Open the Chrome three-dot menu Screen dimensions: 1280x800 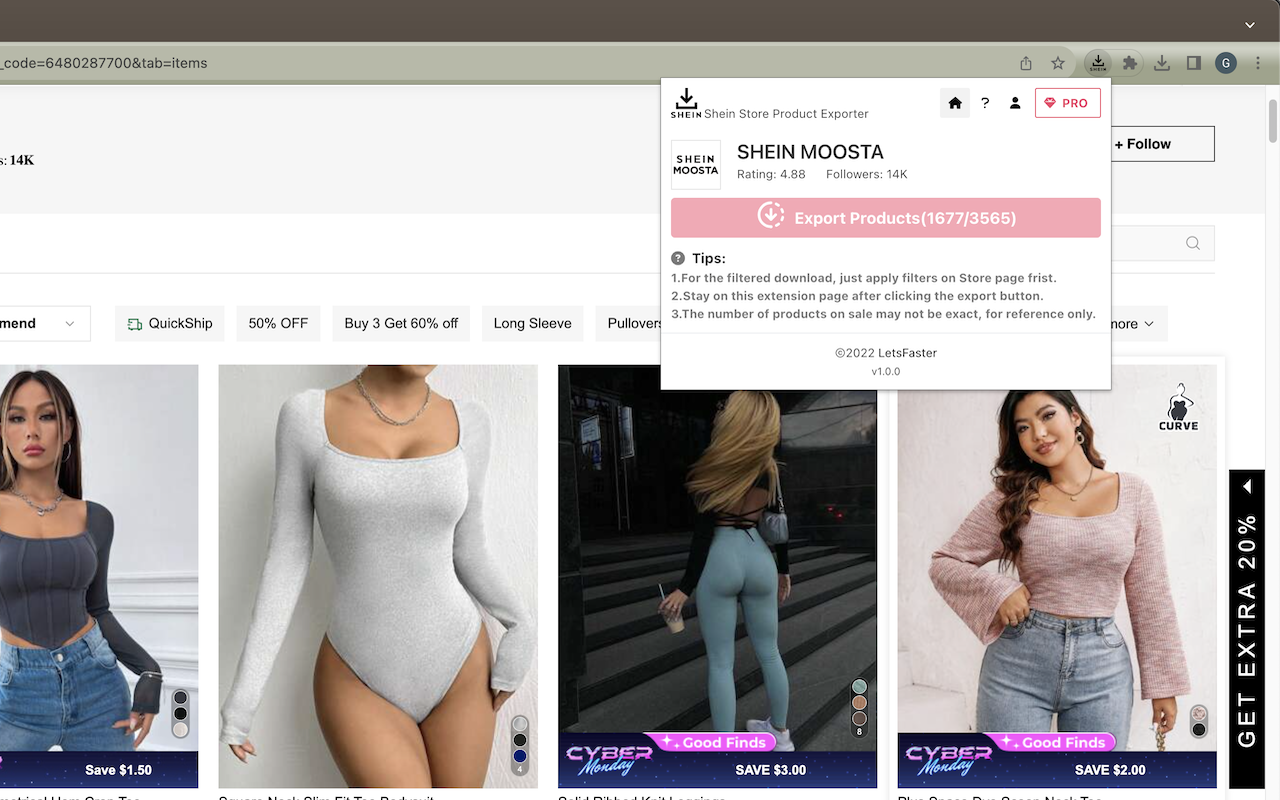pyautogui.click(x=1258, y=63)
